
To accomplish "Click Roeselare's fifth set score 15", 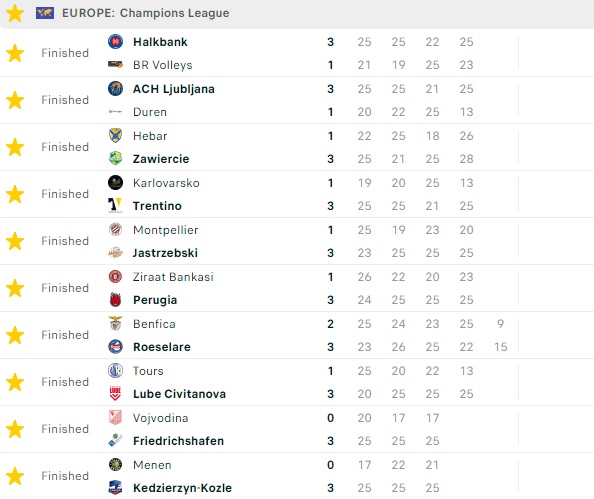I will tap(500, 347).
